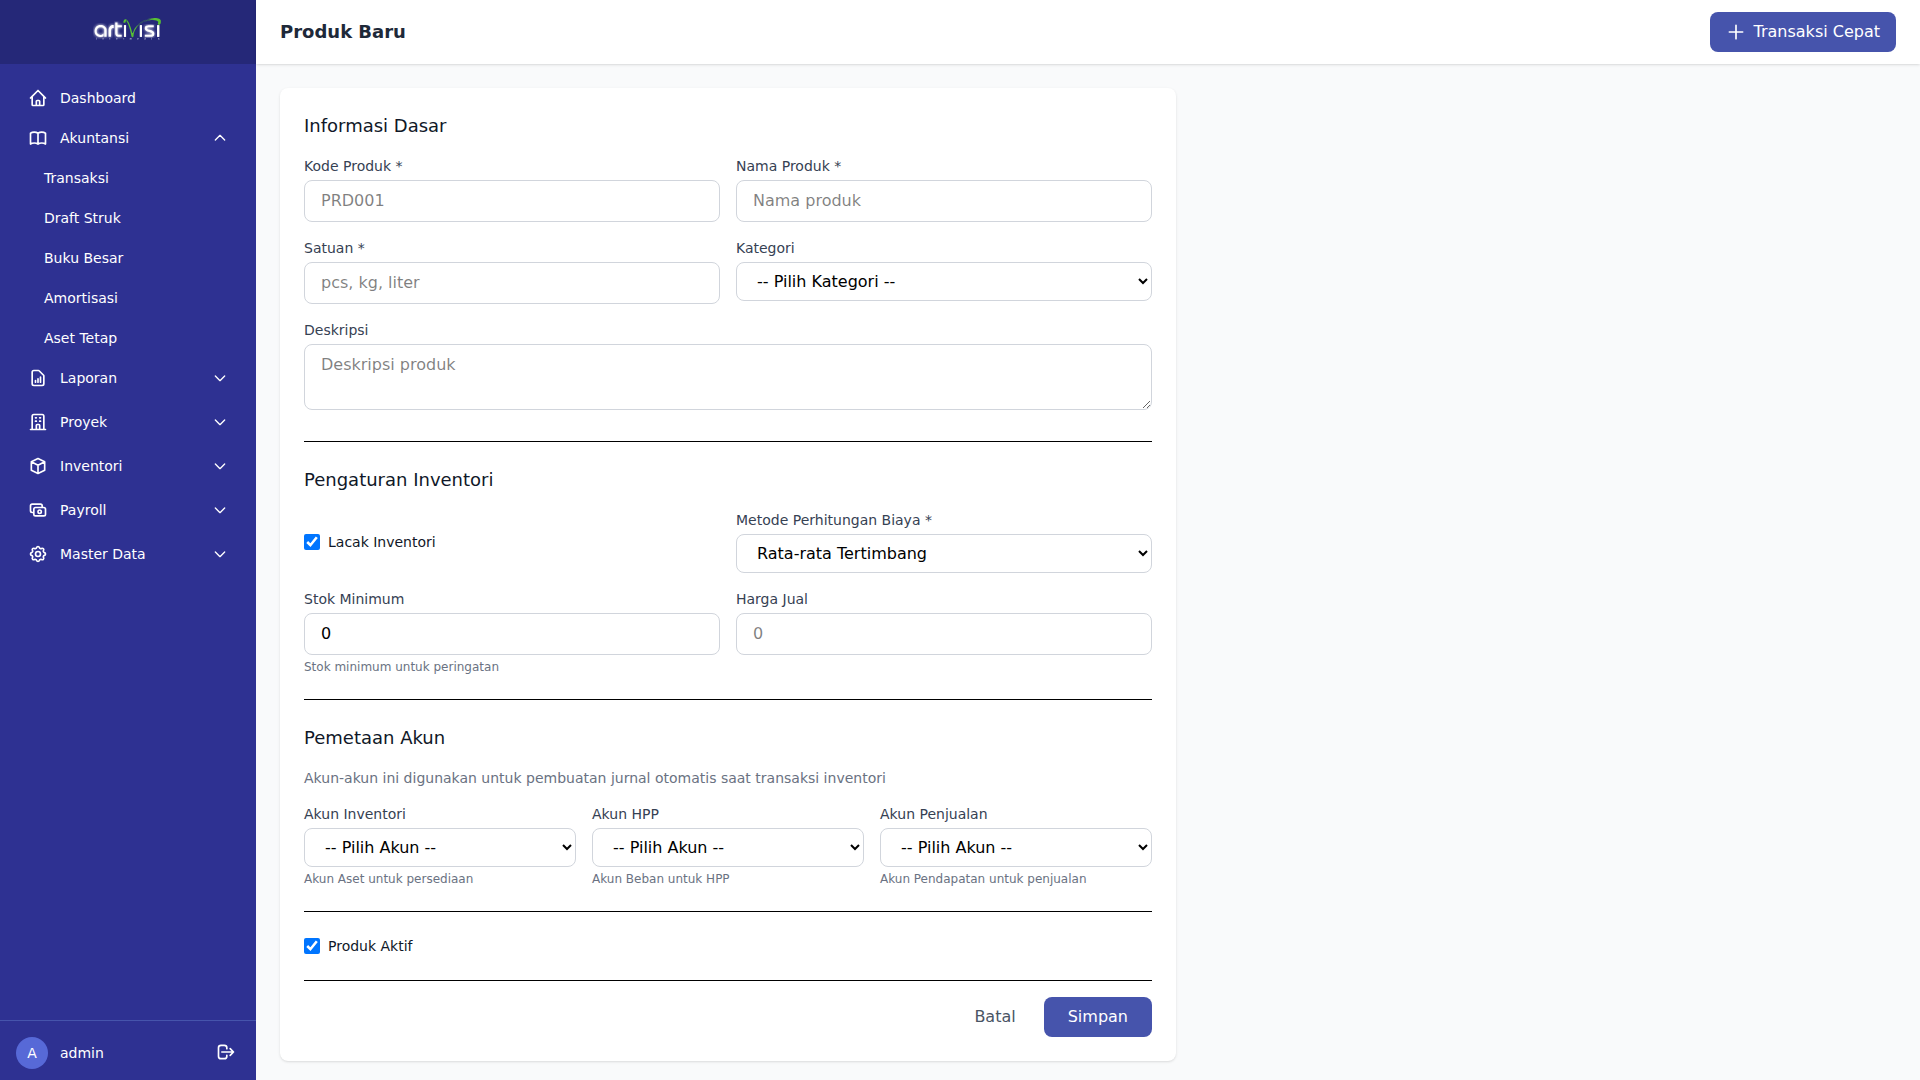Click the logout icon beside admin
The image size is (1920, 1080).
tap(225, 1052)
